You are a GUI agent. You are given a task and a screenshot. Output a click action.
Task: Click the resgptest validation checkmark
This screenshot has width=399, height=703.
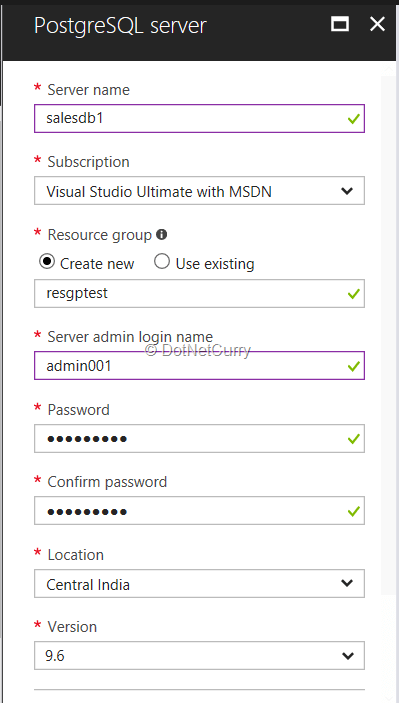pos(354,294)
